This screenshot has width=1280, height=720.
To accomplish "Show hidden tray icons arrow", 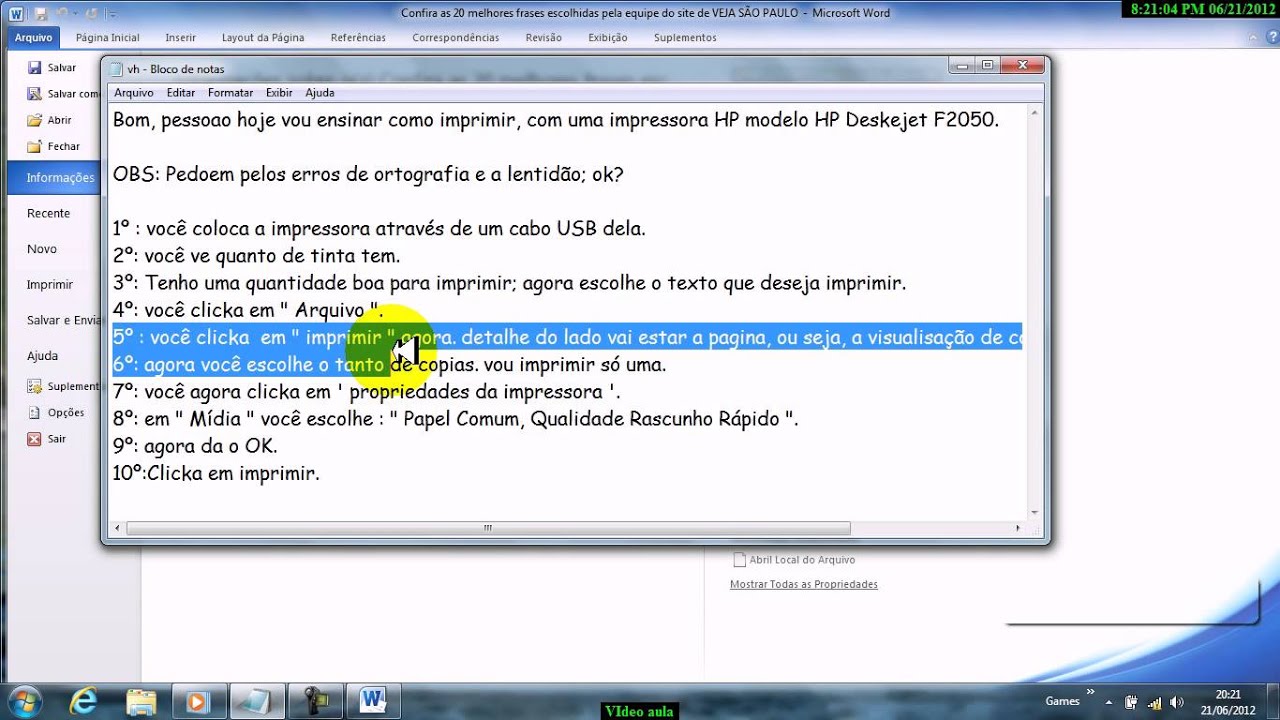I will (1111, 702).
